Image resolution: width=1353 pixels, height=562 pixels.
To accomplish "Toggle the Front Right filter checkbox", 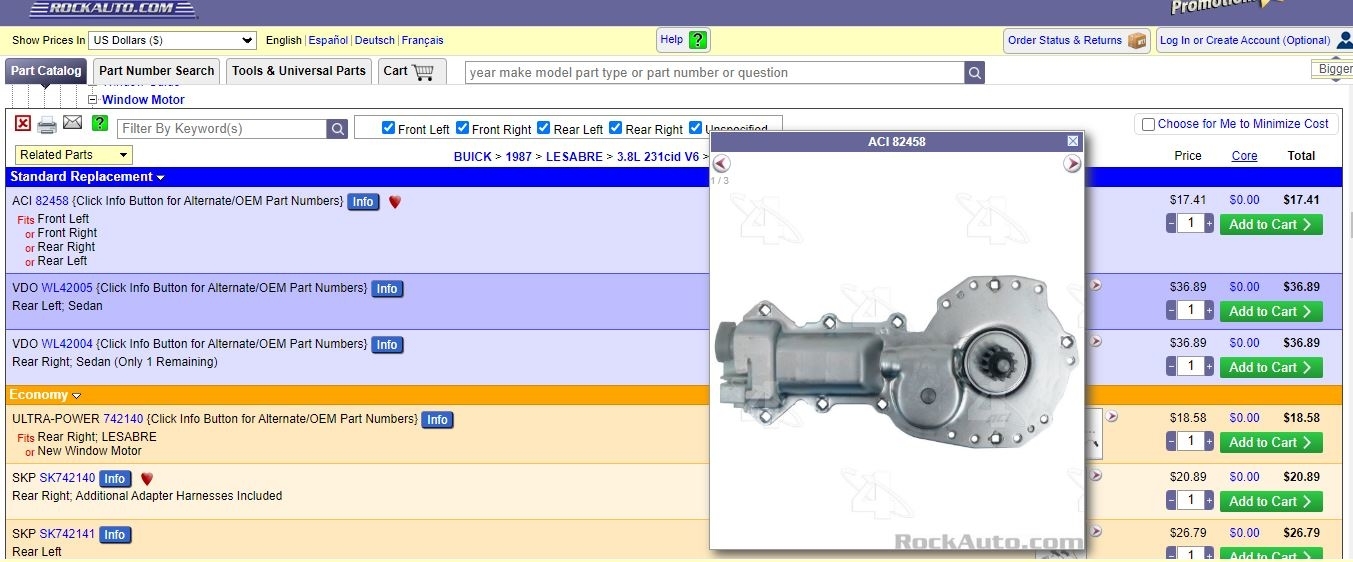I will tap(462, 128).
